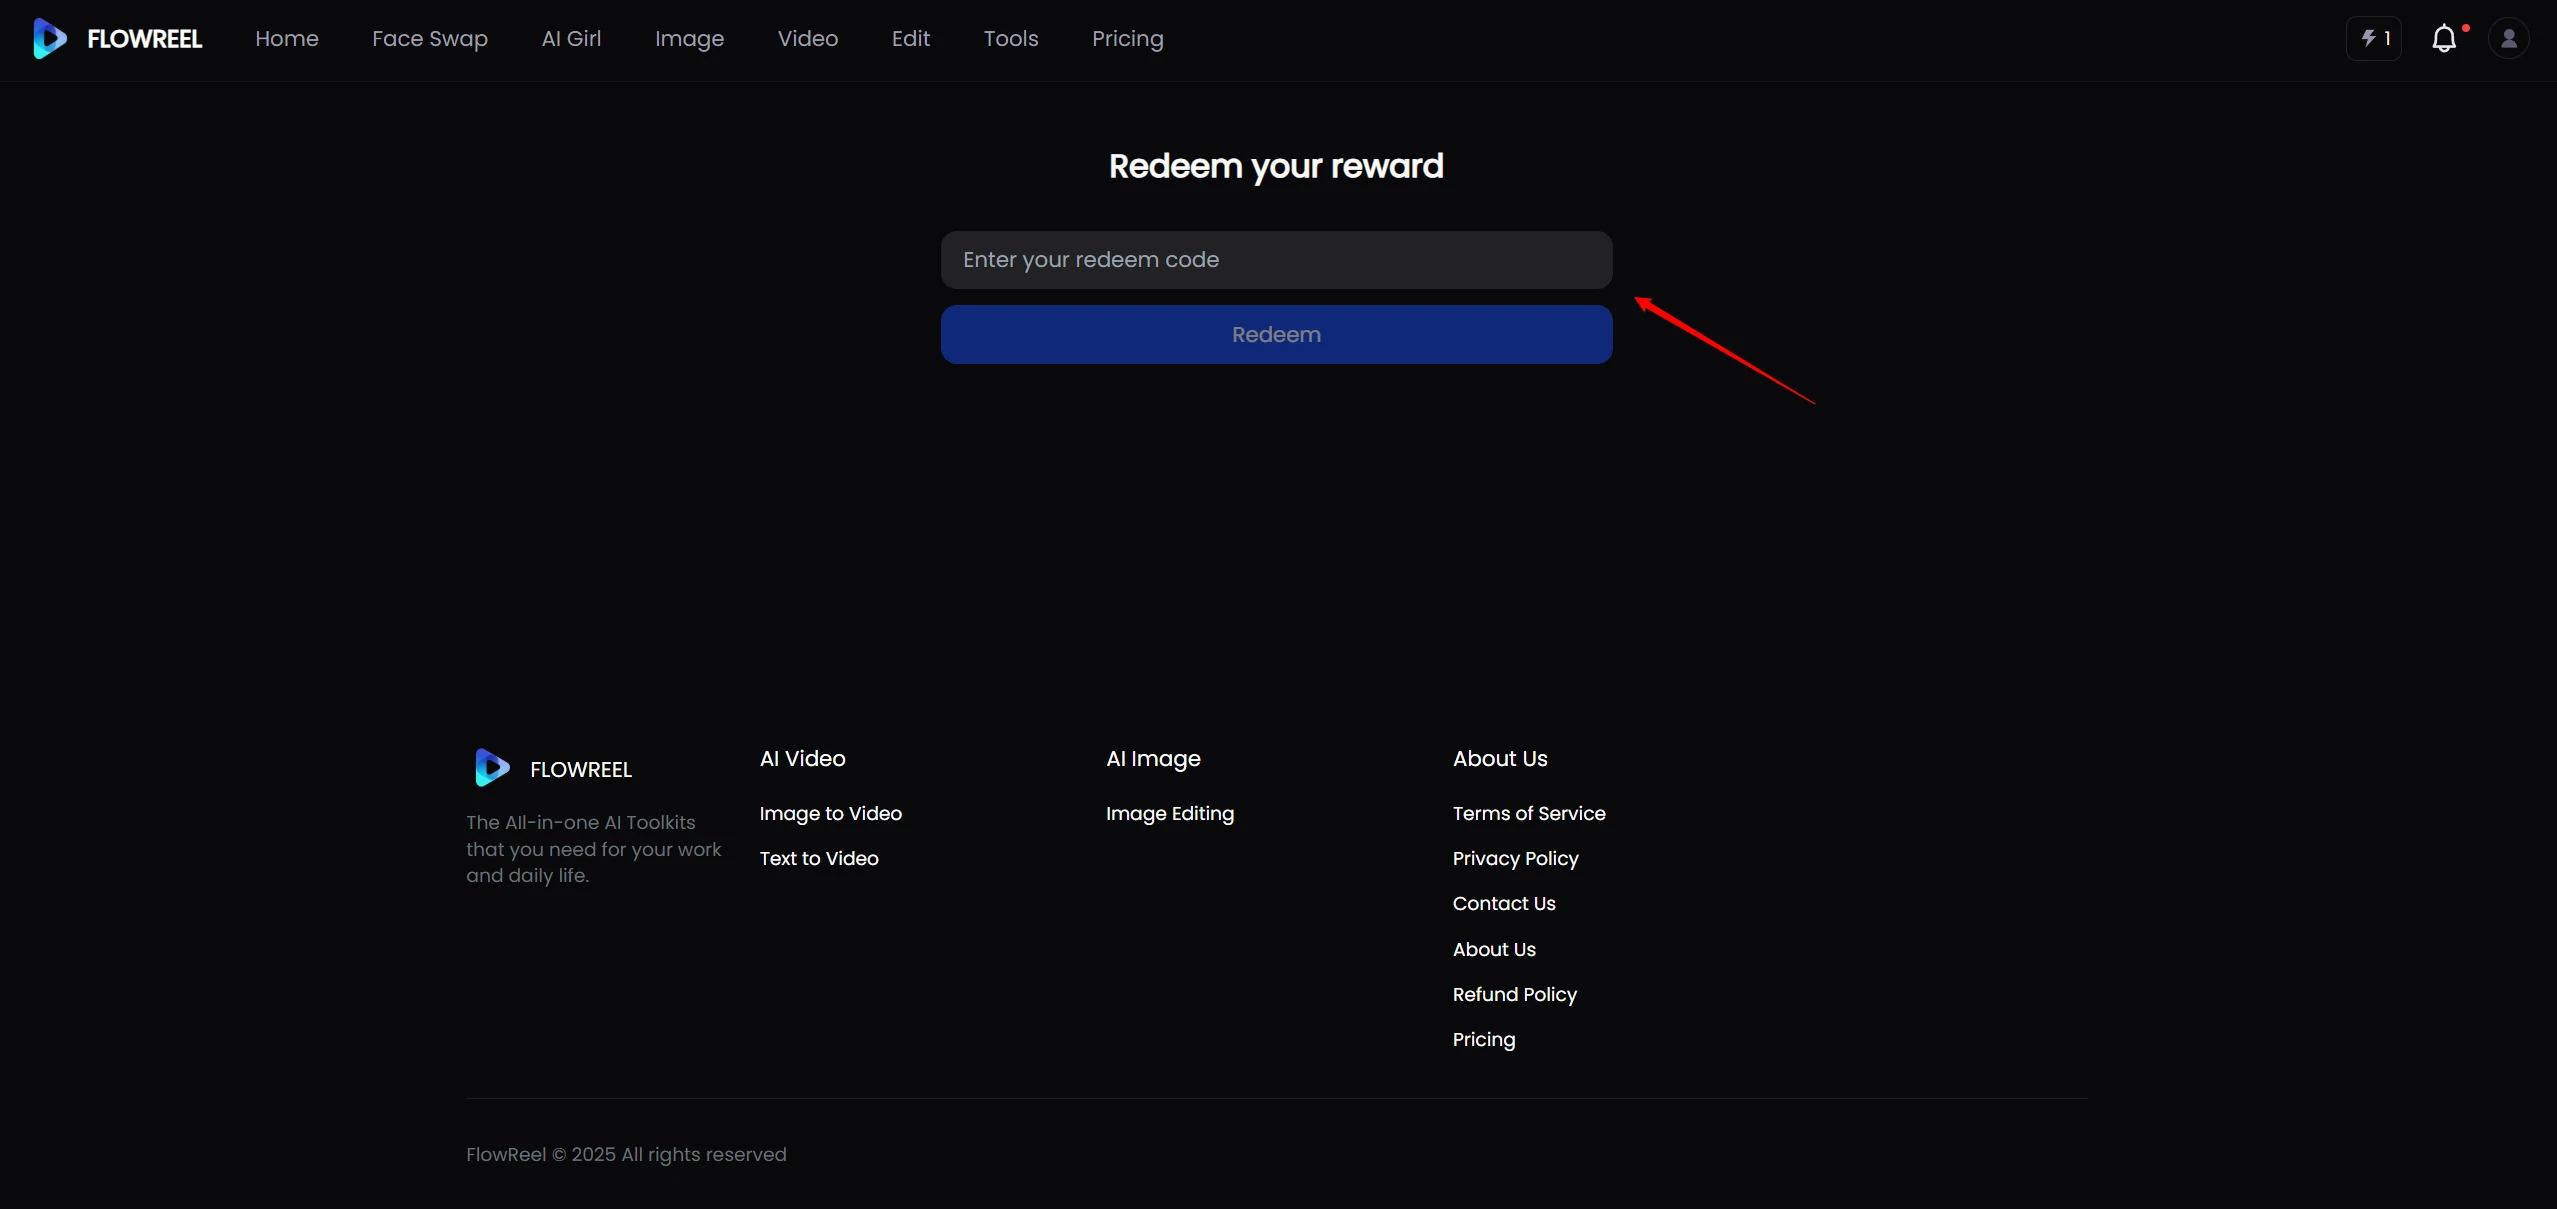Open the notifications bell
This screenshot has height=1209, width=2557.
click(x=2444, y=39)
